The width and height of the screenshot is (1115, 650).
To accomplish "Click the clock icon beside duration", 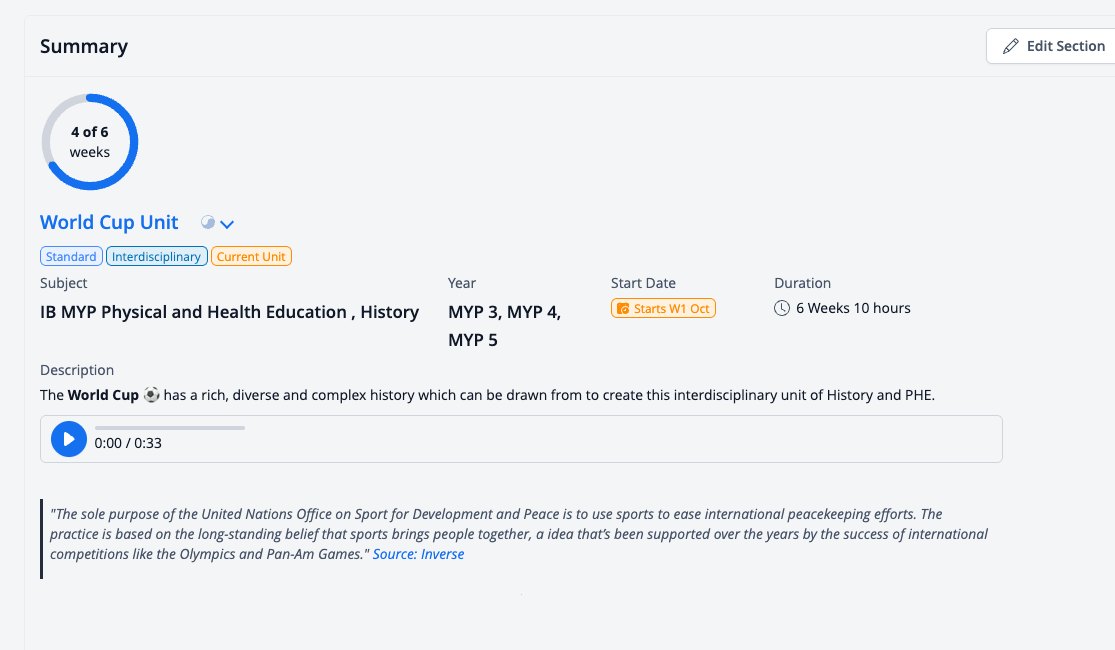I will [x=781, y=309].
